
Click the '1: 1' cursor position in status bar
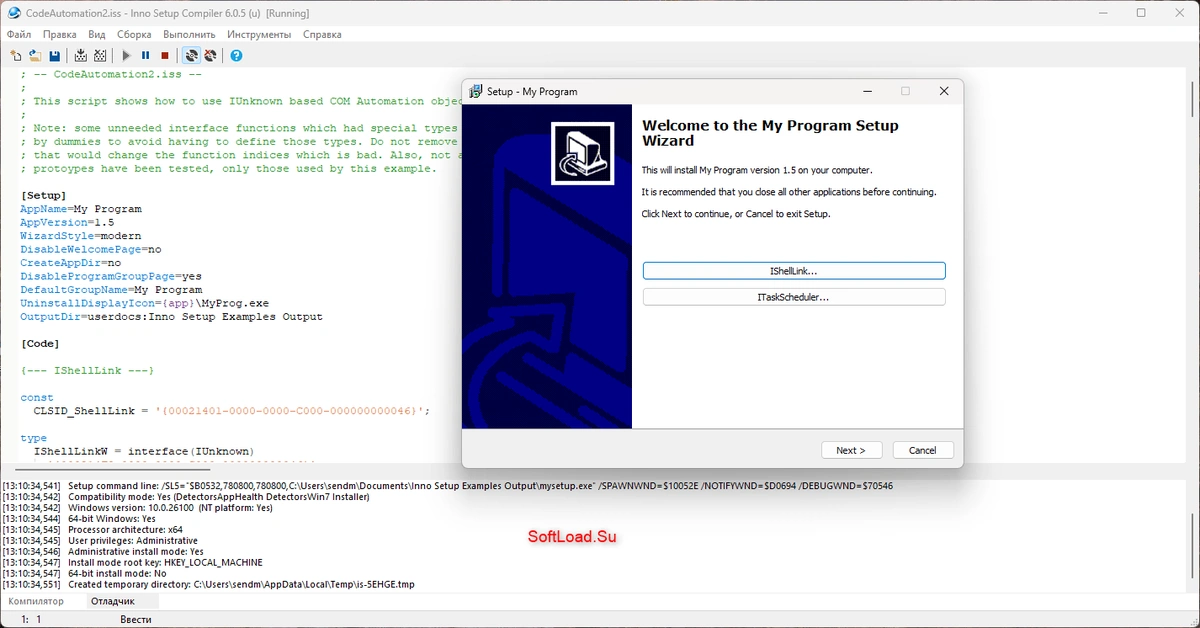(30, 620)
